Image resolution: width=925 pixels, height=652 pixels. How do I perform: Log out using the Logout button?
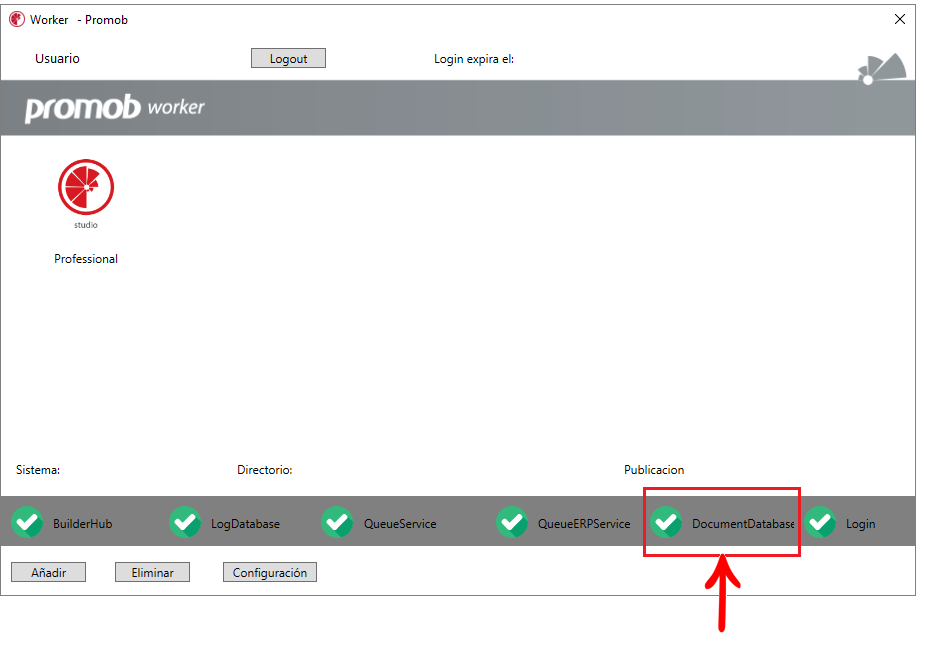[x=288, y=58]
